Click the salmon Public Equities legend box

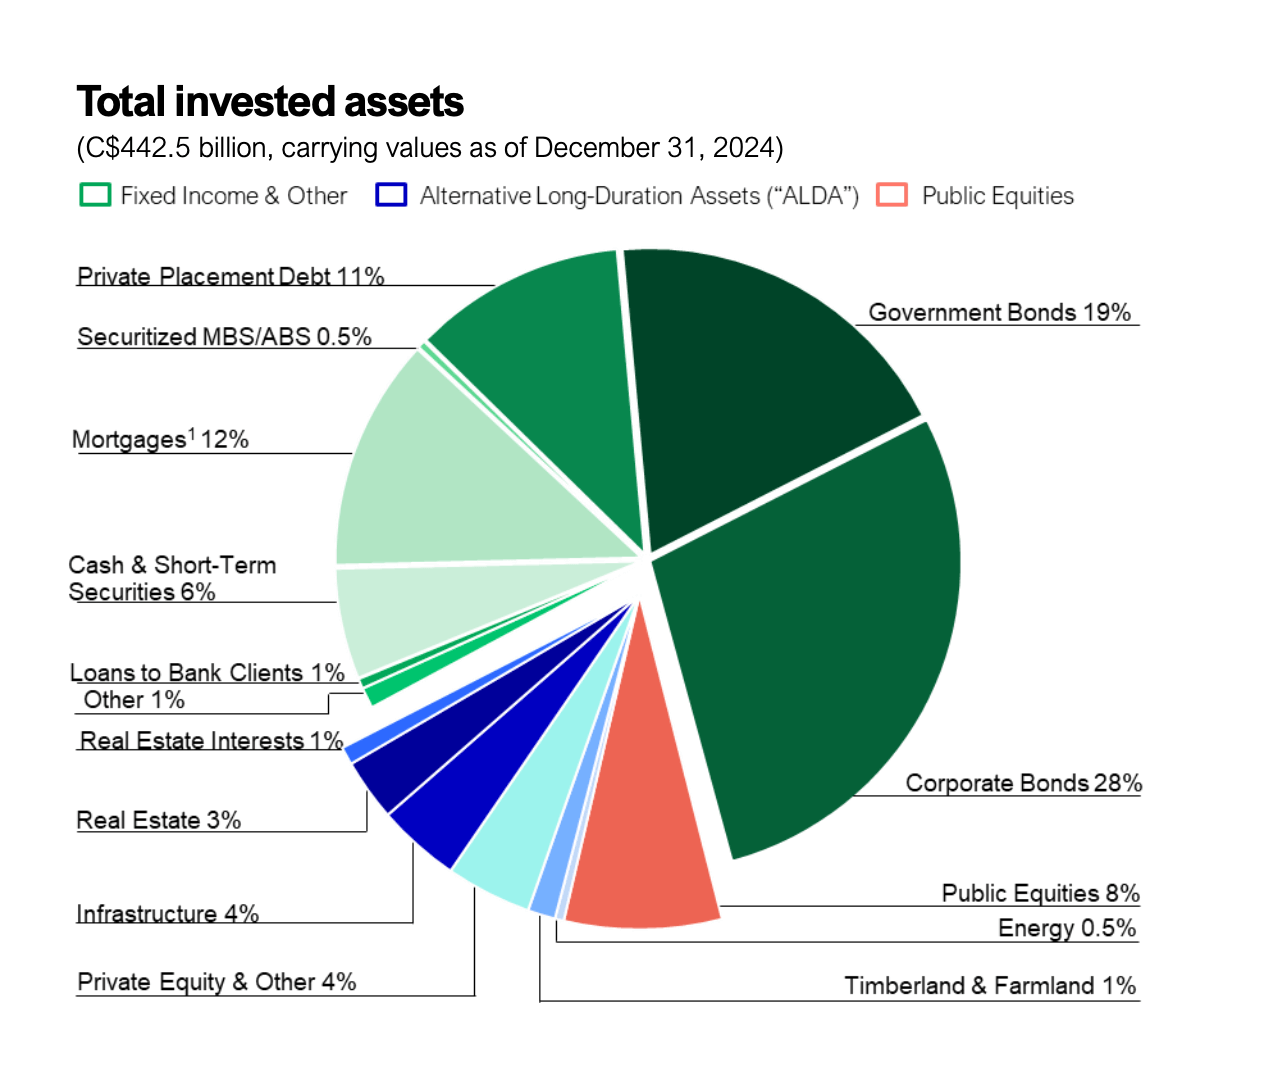click(x=892, y=195)
